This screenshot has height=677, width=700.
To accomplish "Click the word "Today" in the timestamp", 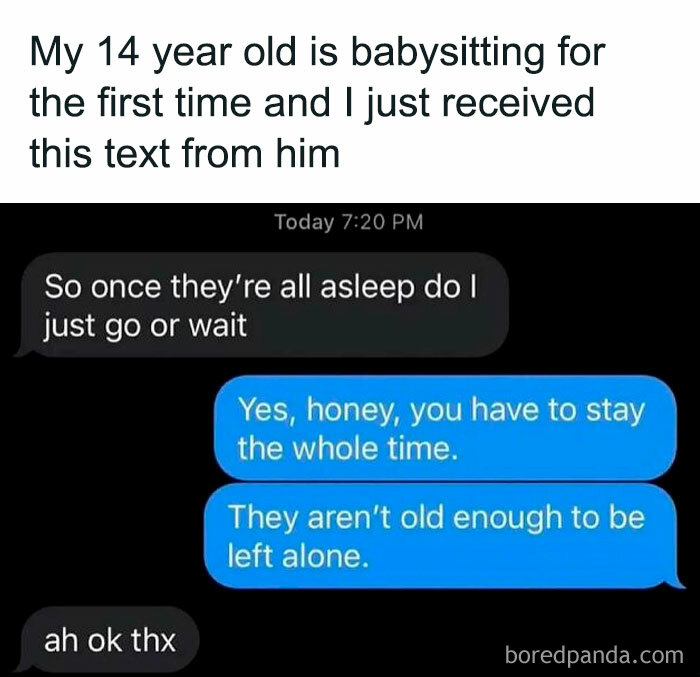I will [x=304, y=222].
